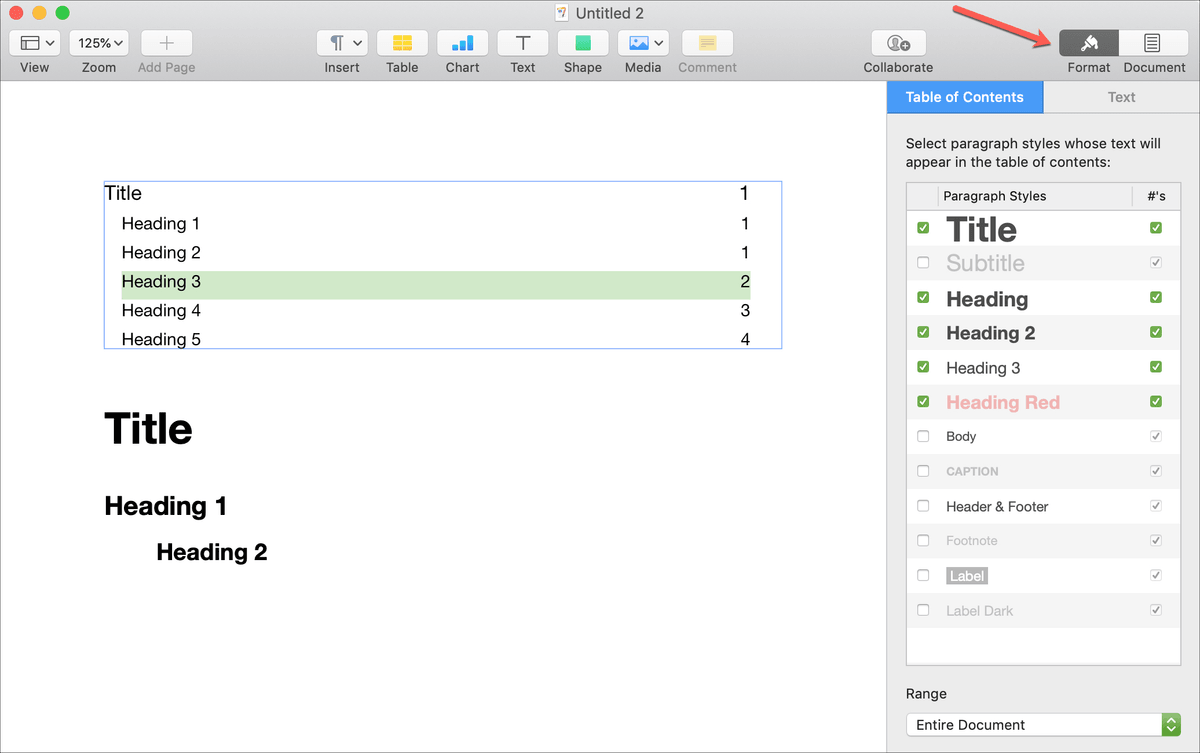Click the Format button
1200x753 pixels.
[1088, 43]
